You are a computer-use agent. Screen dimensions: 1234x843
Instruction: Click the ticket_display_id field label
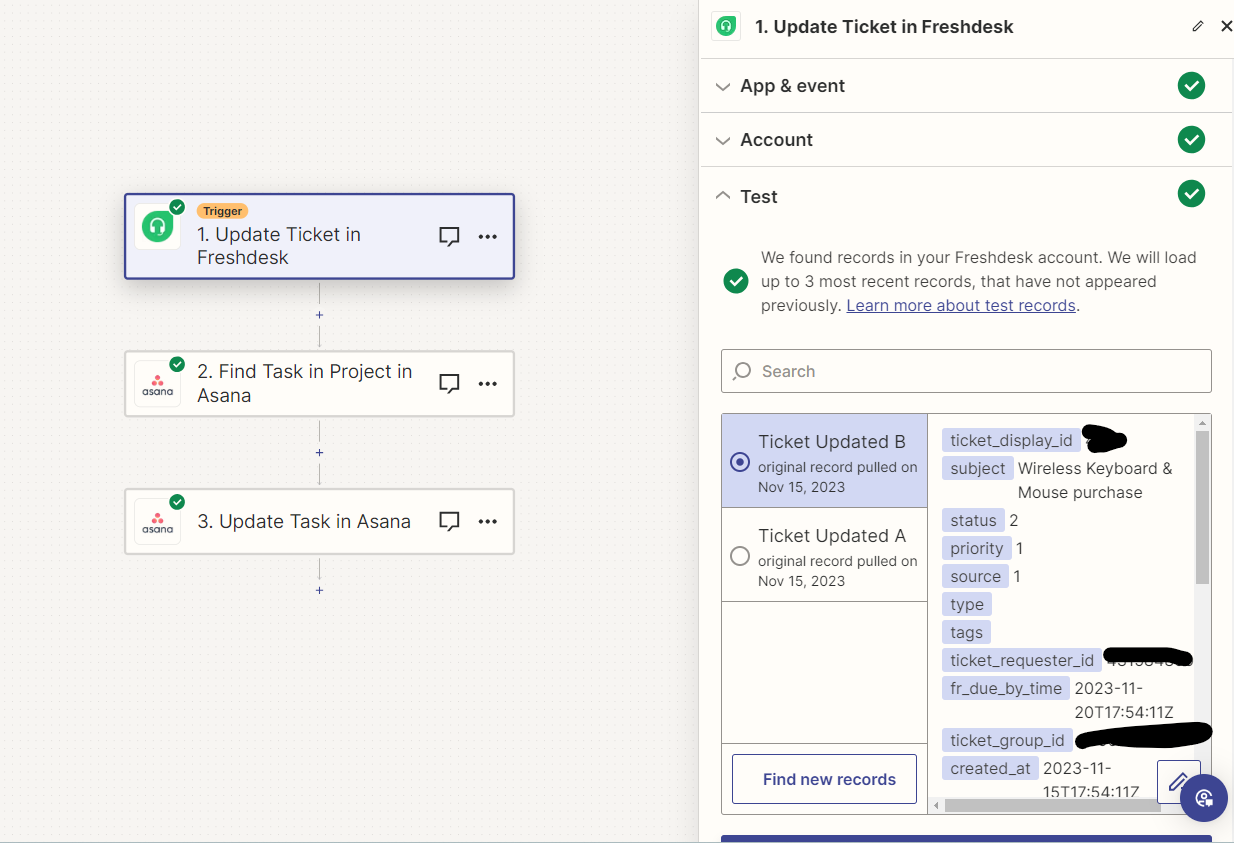tap(1011, 440)
